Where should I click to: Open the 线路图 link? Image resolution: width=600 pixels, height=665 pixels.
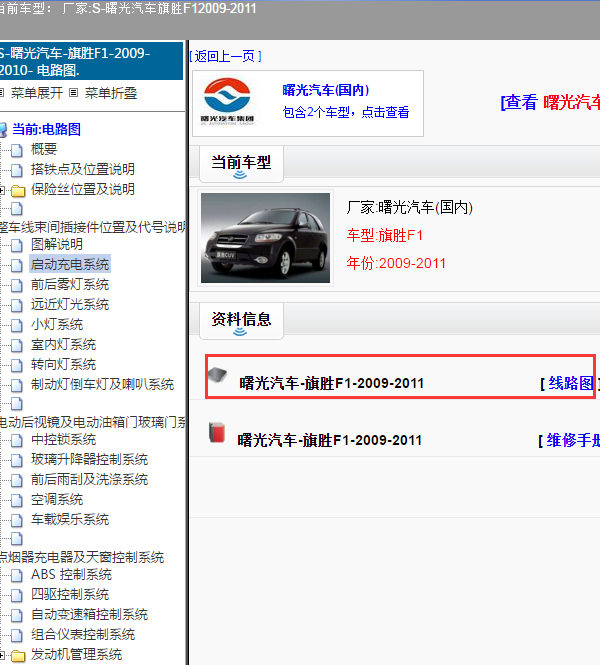coord(571,383)
